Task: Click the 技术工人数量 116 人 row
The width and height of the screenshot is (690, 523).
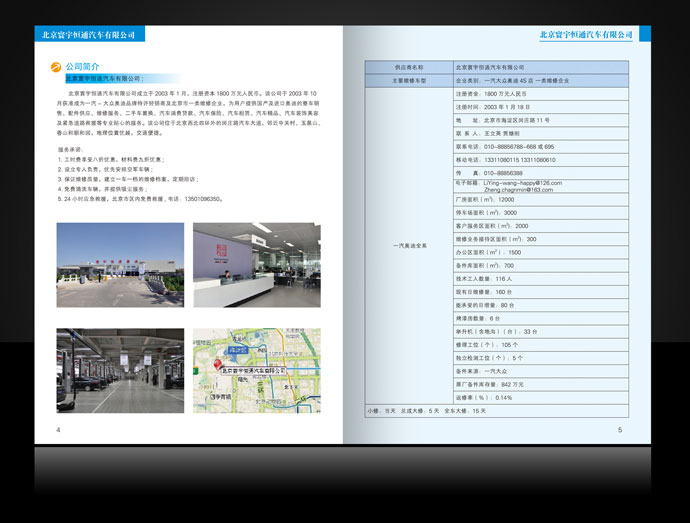Action: [x=541, y=279]
